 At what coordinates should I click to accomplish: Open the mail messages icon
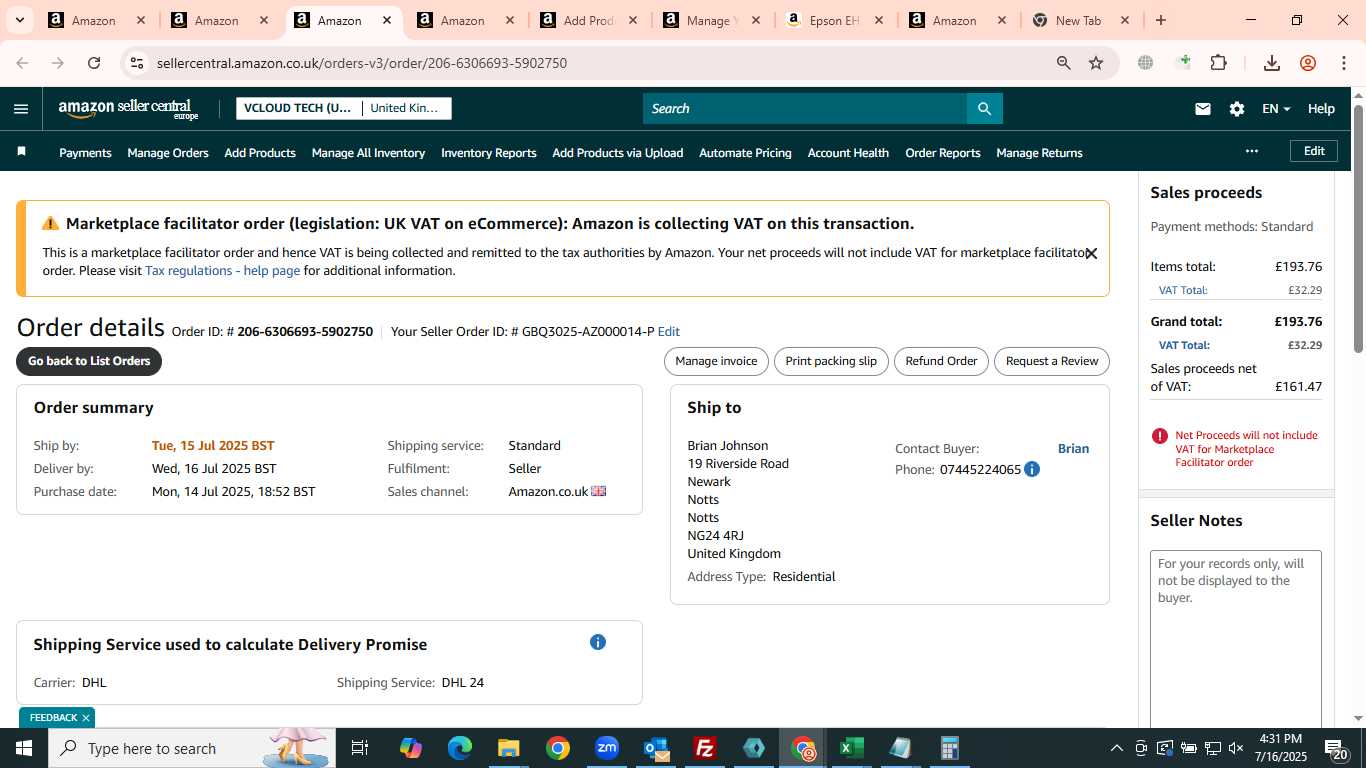tap(1203, 109)
